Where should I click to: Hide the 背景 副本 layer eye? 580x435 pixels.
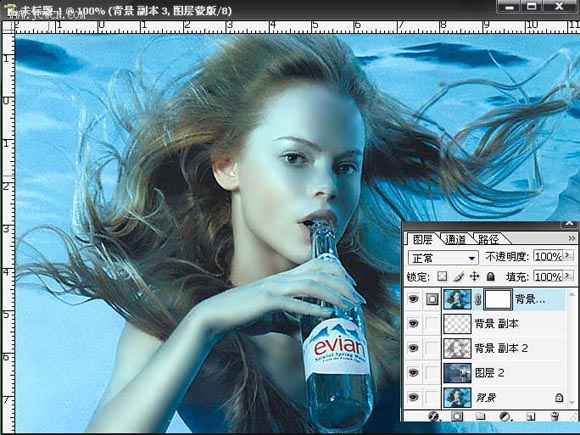pyautogui.click(x=413, y=324)
